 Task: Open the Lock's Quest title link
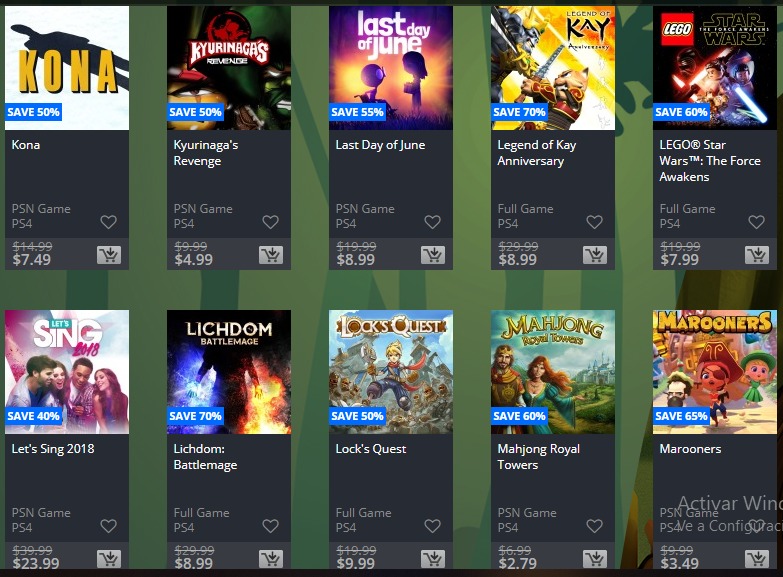click(371, 449)
